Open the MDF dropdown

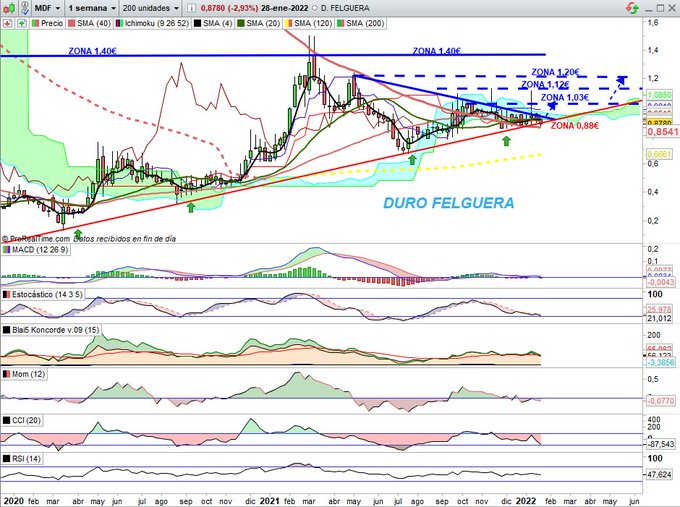pyautogui.click(x=47, y=8)
